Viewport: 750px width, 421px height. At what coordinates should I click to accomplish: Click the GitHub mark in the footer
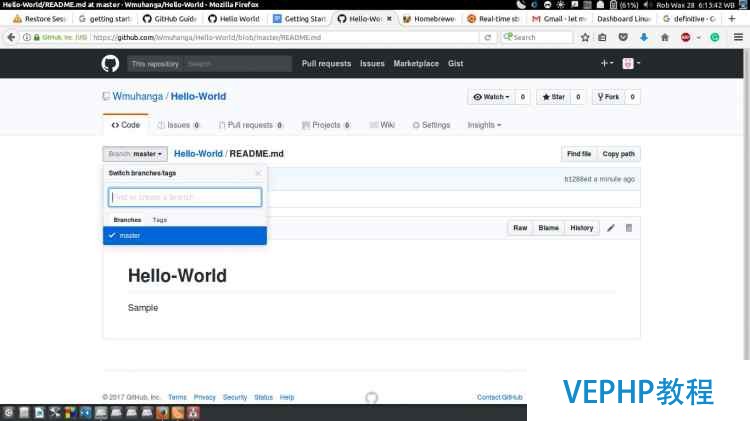372,398
